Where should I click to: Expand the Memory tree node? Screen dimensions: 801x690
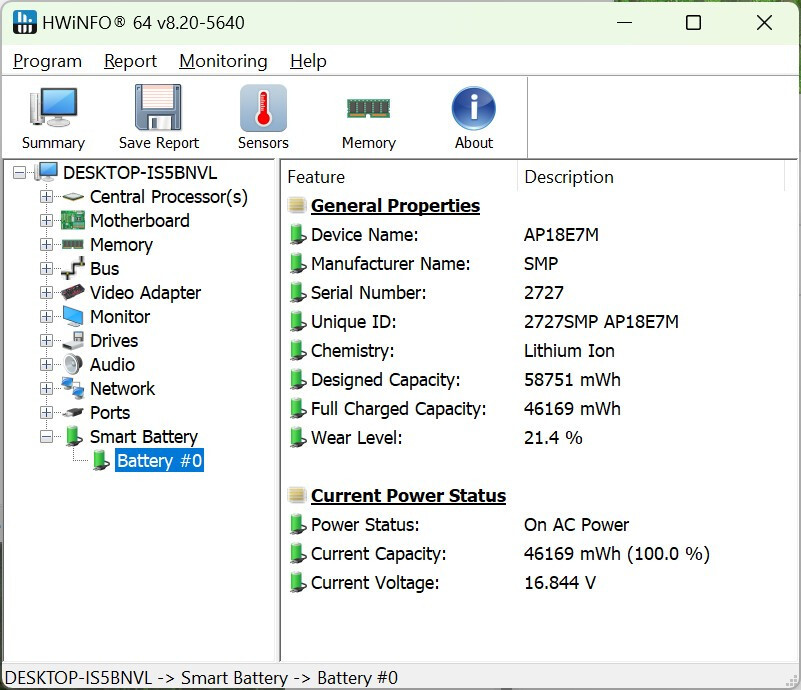pos(46,245)
